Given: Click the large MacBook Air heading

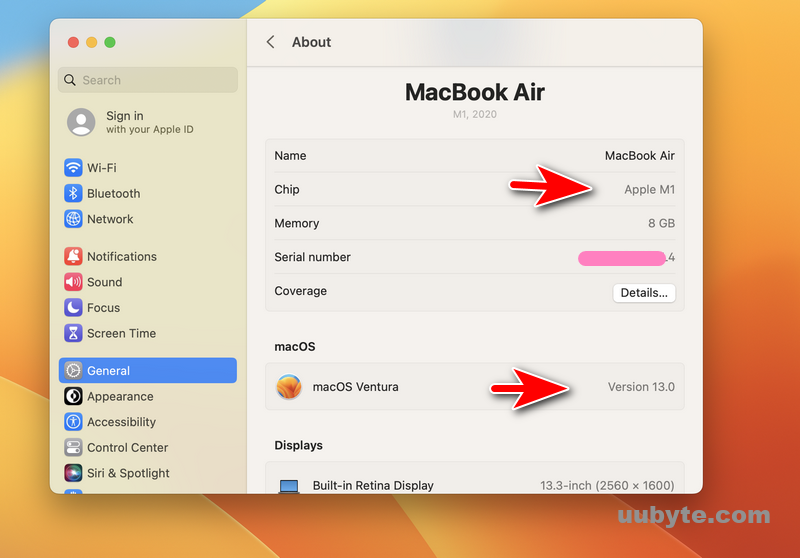Looking at the screenshot, I should (474, 92).
